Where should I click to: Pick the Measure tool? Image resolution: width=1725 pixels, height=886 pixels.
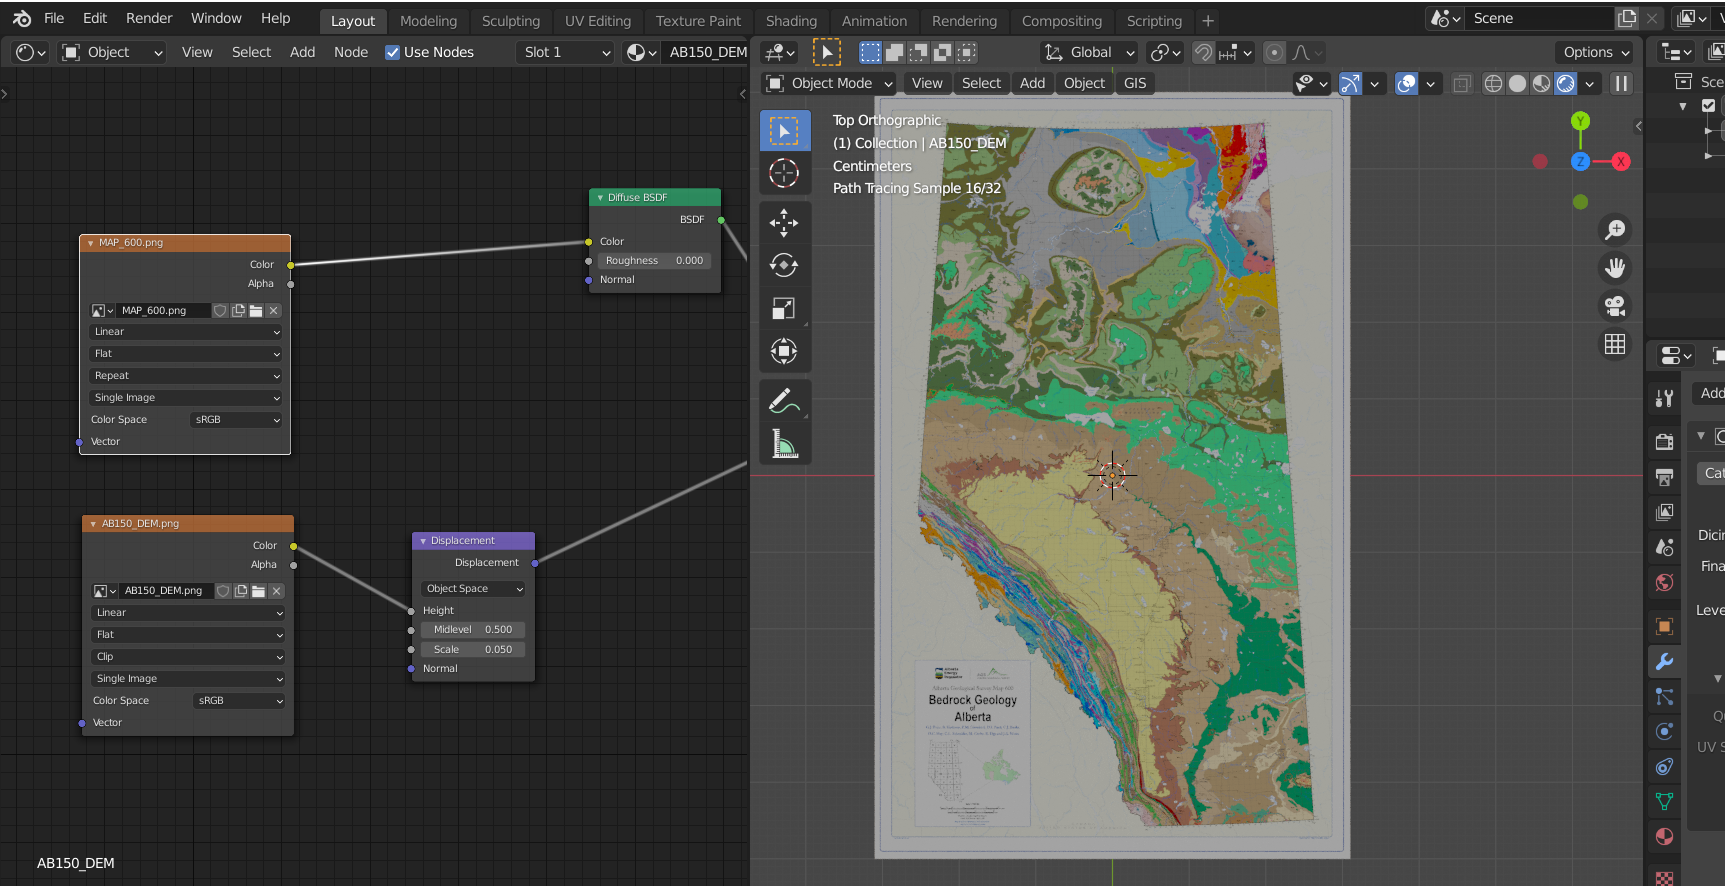click(784, 443)
